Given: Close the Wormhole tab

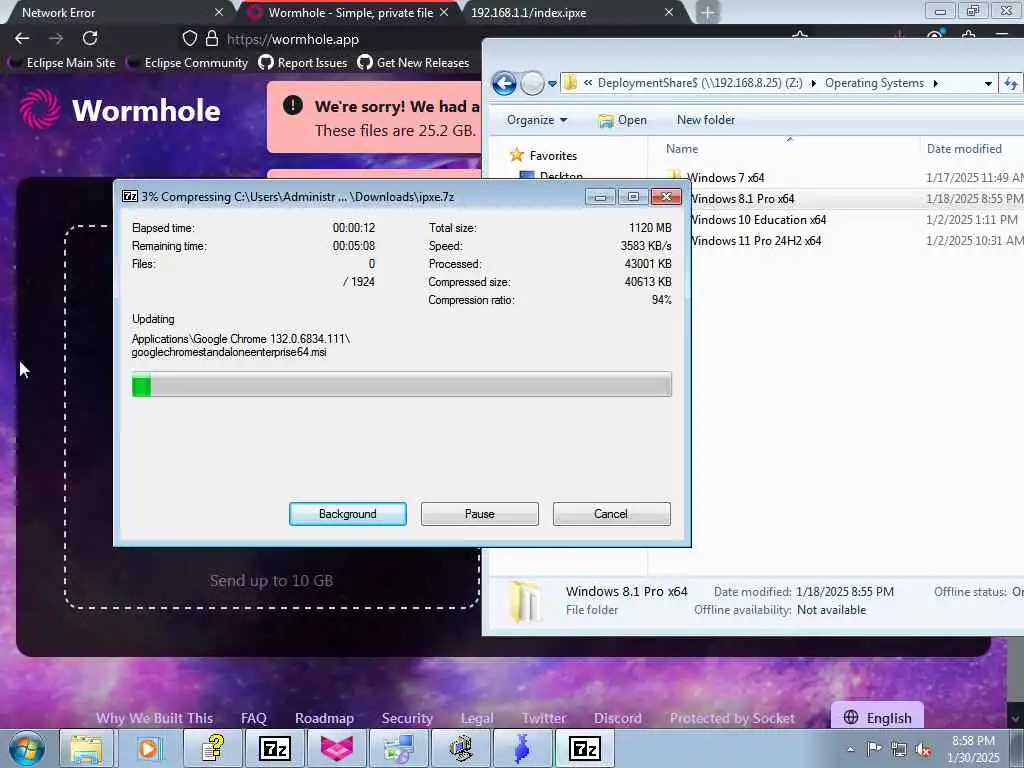Looking at the screenshot, I should (444, 12).
